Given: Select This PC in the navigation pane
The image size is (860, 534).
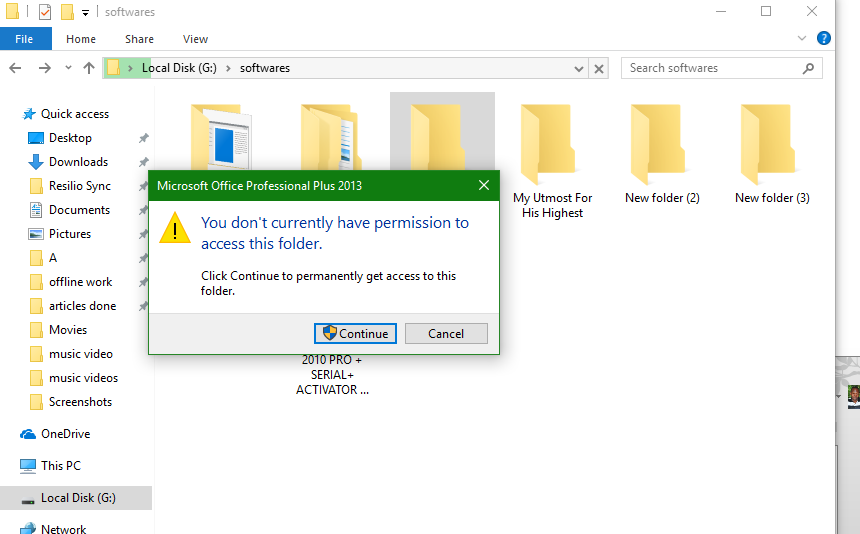Looking at the screenshot, I should click(x=60, y=465).
